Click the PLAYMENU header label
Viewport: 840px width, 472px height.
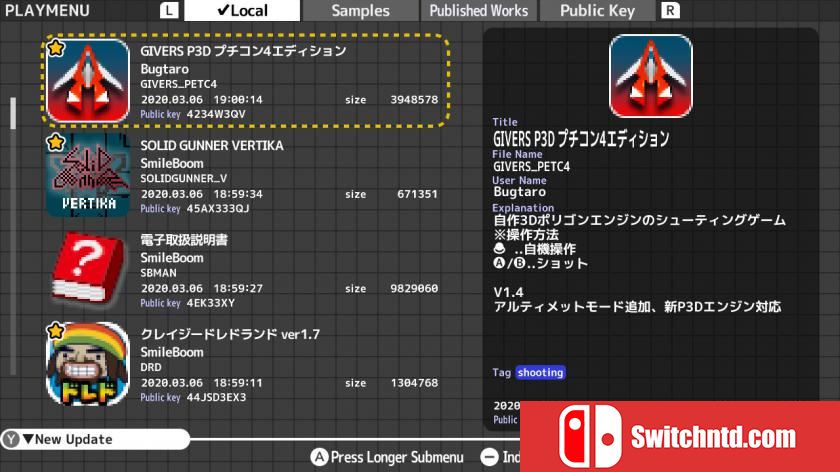click(47, 10)
